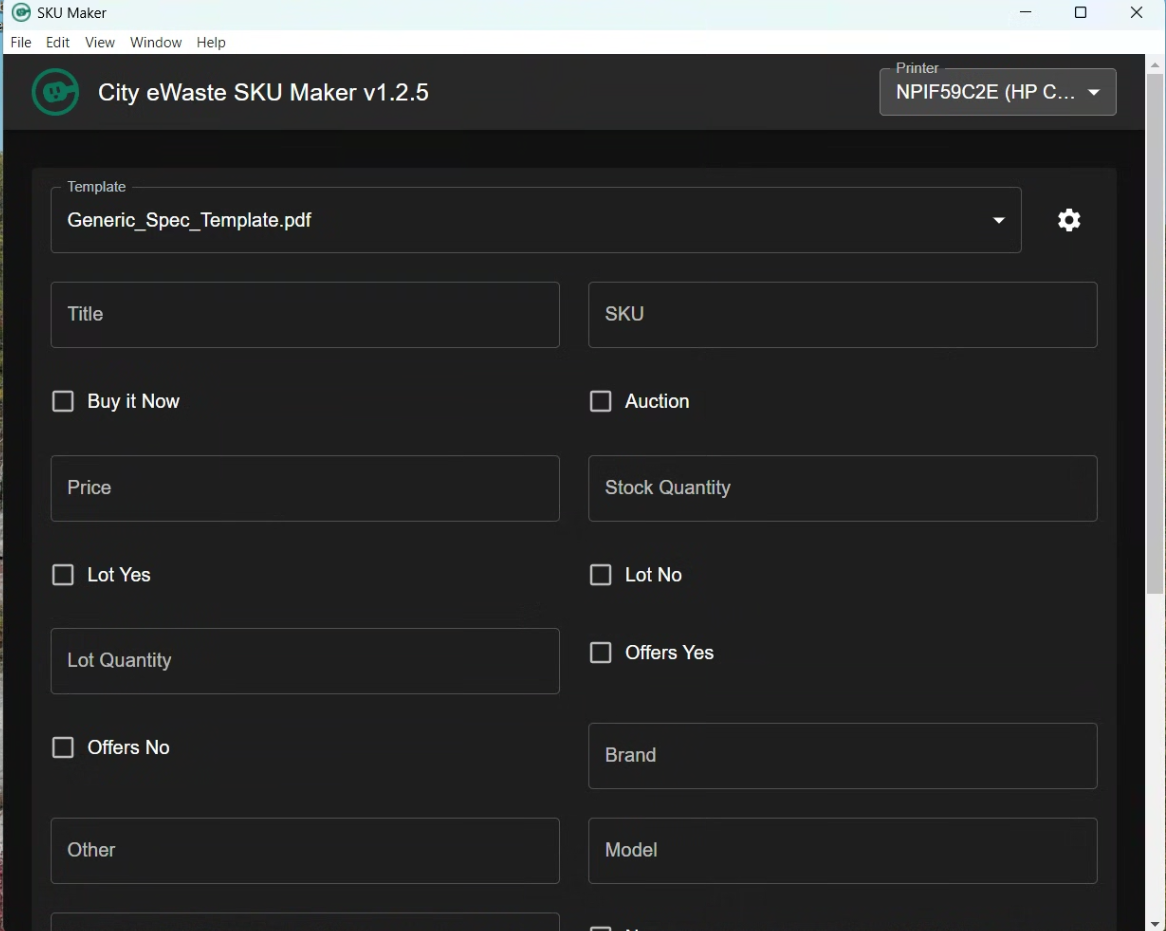Click the scrollbar down arrow
Screen dimensions: 1166x931
1155,923
